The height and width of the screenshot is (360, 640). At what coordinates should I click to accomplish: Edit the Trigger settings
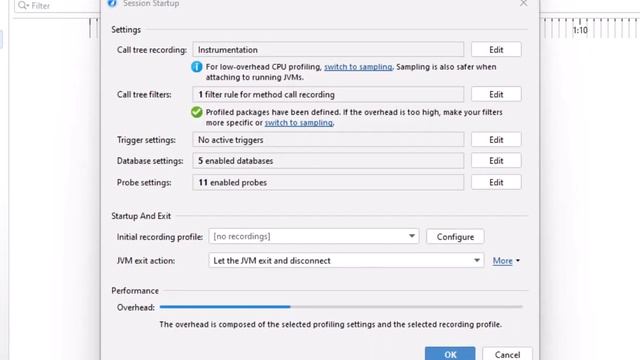496,140
